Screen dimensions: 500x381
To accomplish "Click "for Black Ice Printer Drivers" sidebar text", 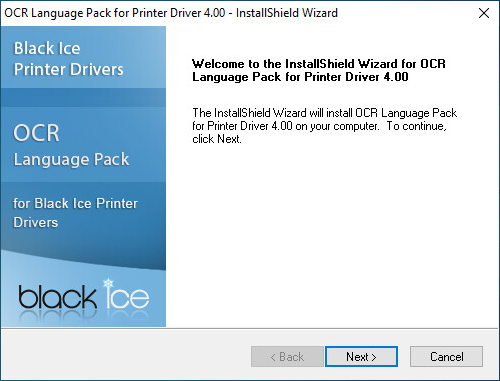I will (x=75, y=213).
